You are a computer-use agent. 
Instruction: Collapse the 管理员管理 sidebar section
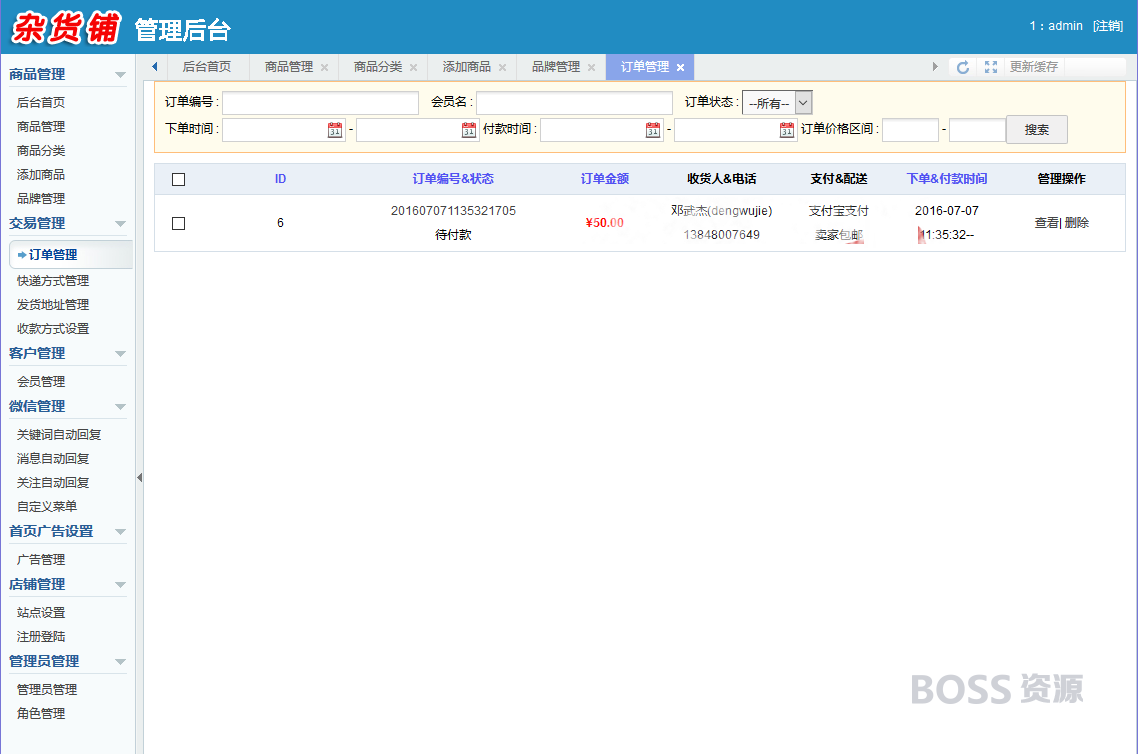point(120,661)
